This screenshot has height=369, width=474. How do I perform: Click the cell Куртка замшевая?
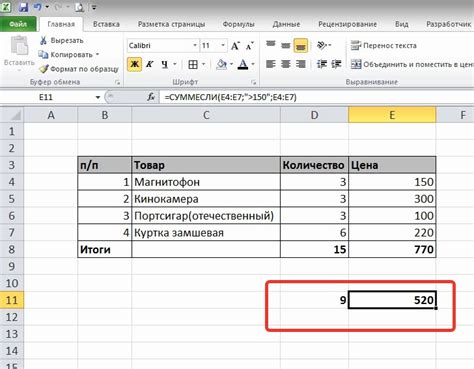point(206,233)
